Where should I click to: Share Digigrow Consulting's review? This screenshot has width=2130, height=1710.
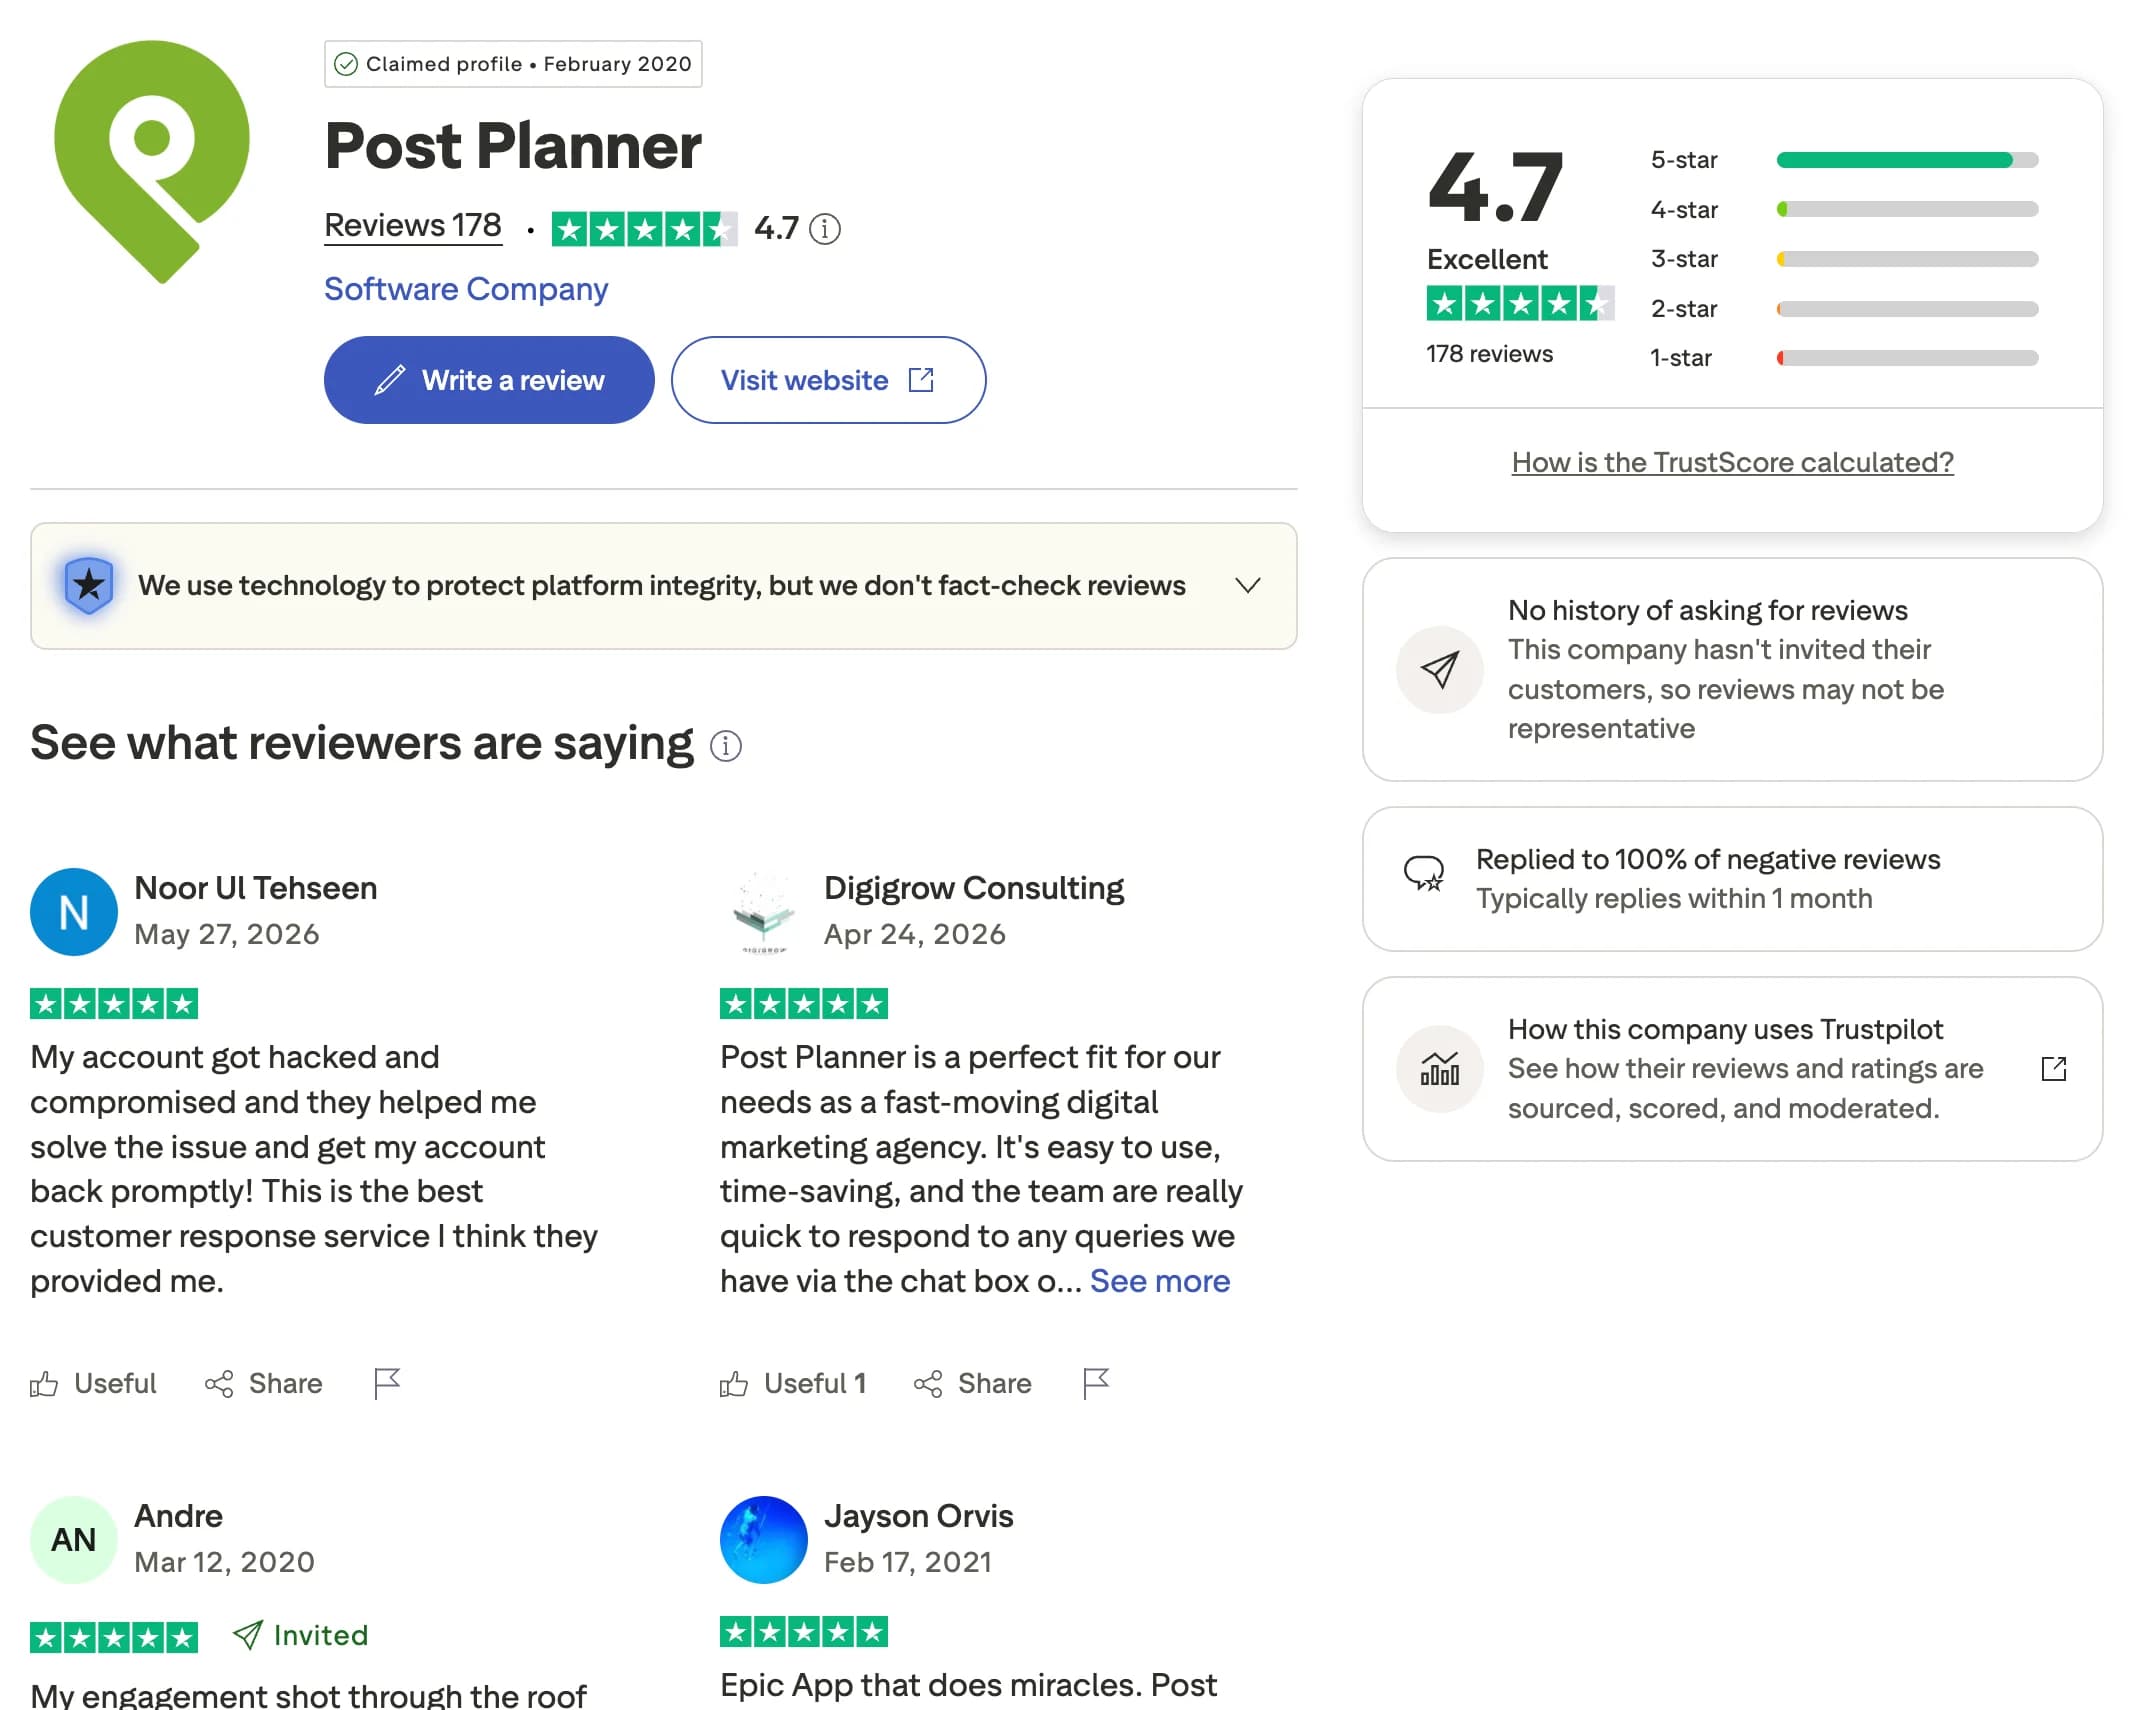(x=973, y=1383)
